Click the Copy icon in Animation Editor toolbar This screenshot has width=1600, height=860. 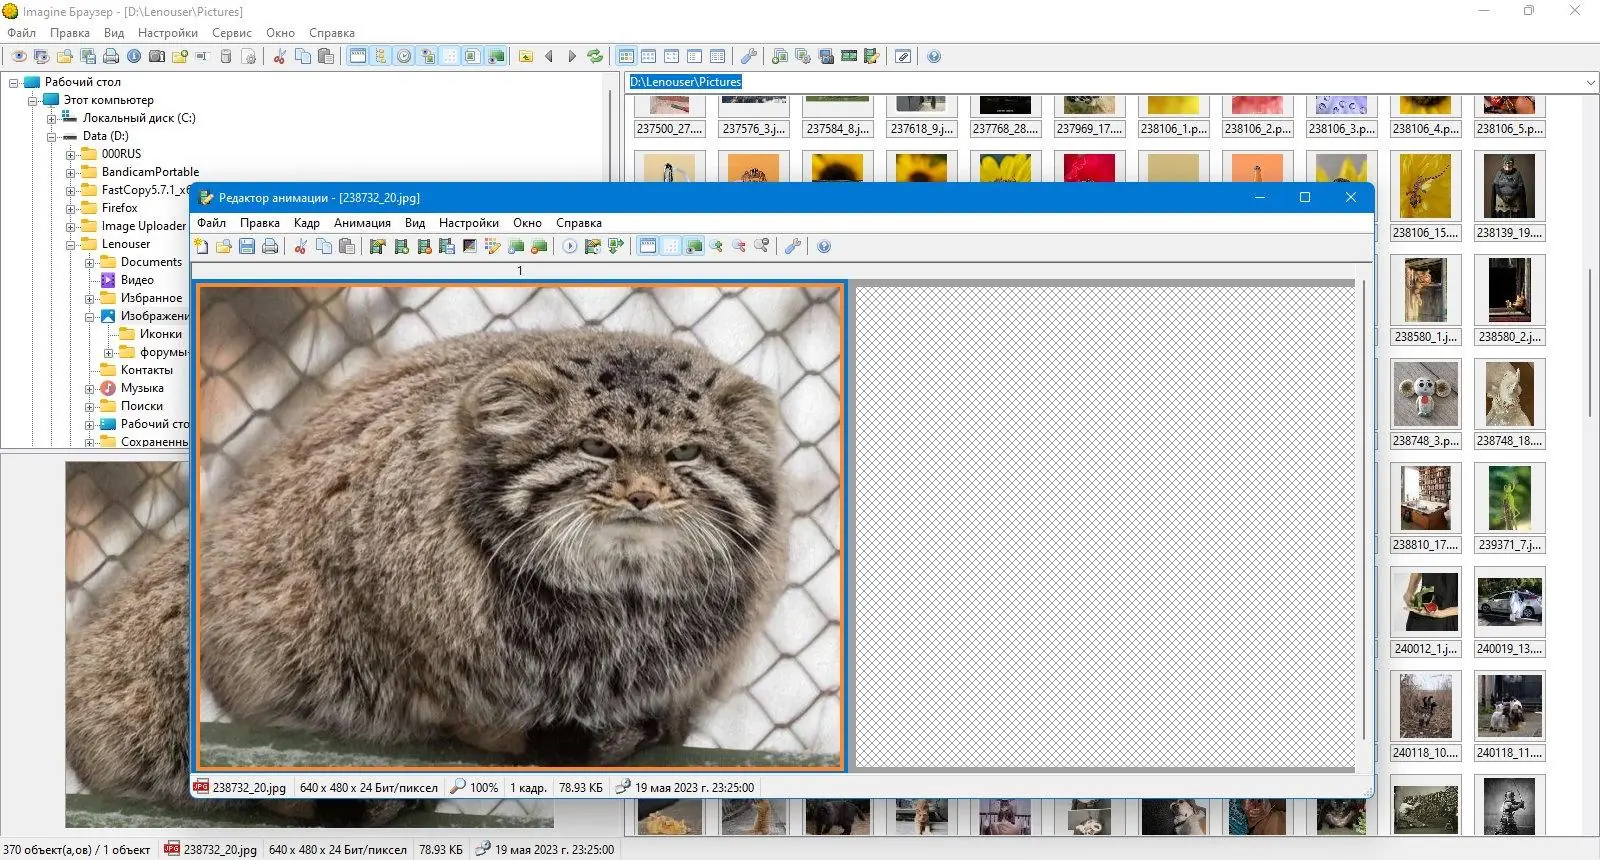(324, 246)
